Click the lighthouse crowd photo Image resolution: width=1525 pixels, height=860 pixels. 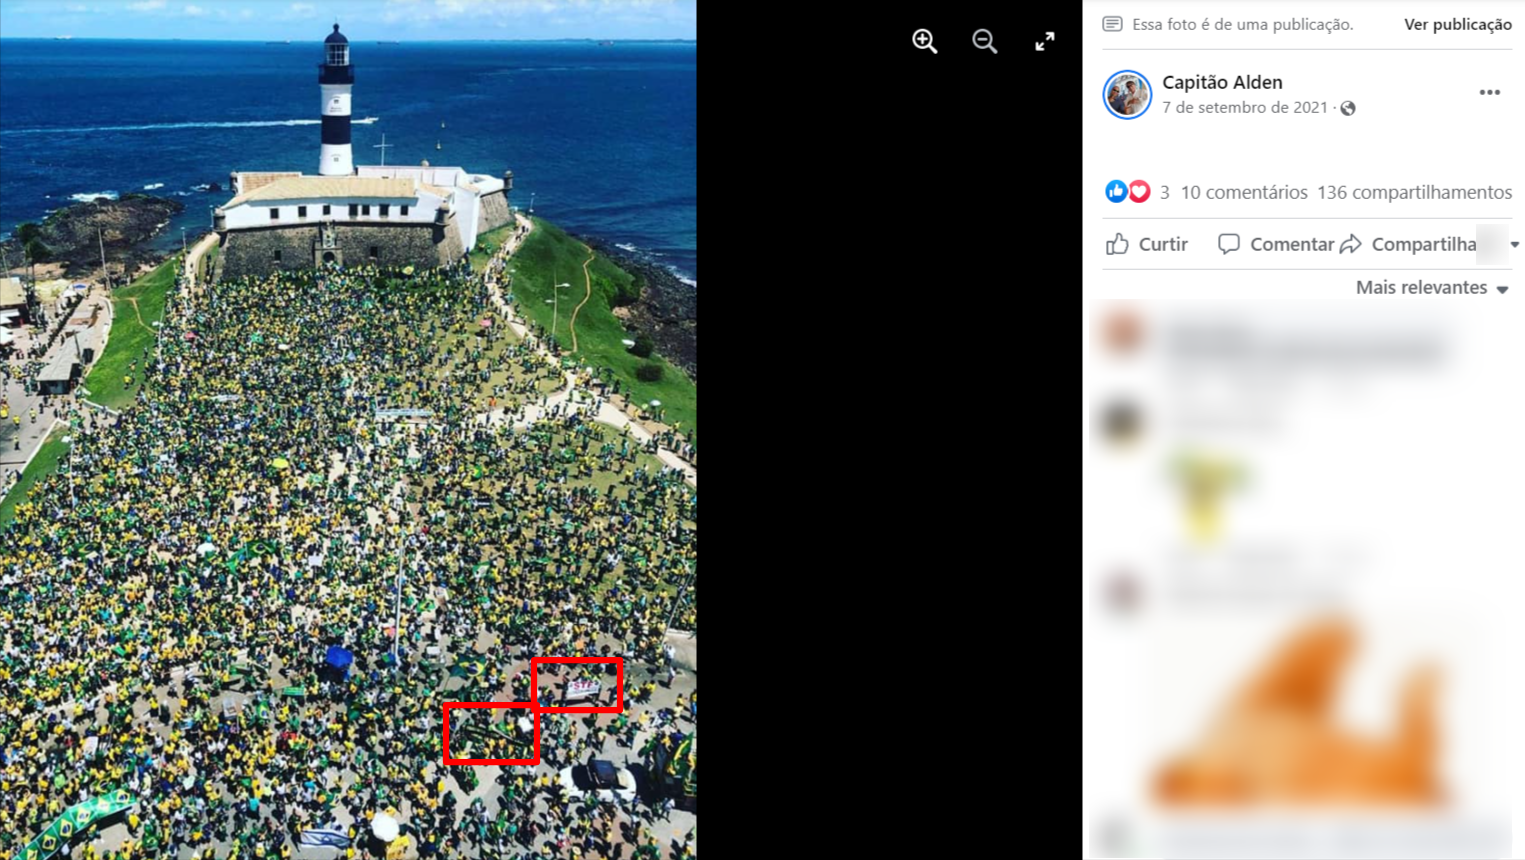pos(348,430)
